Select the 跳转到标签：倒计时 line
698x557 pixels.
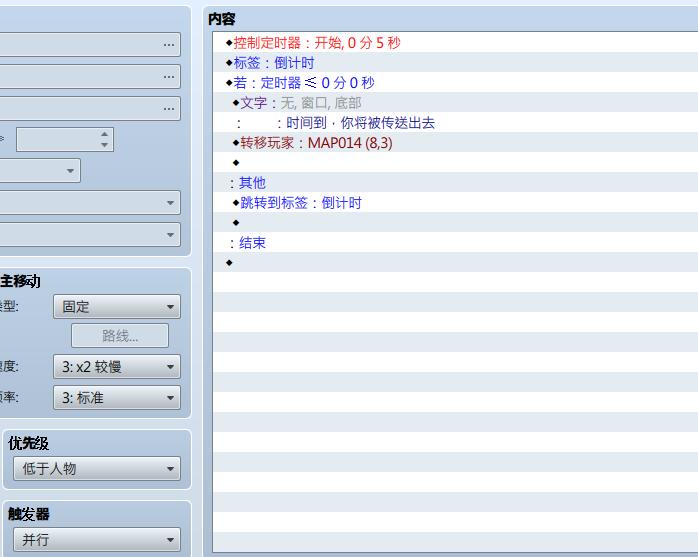point(455,203)
